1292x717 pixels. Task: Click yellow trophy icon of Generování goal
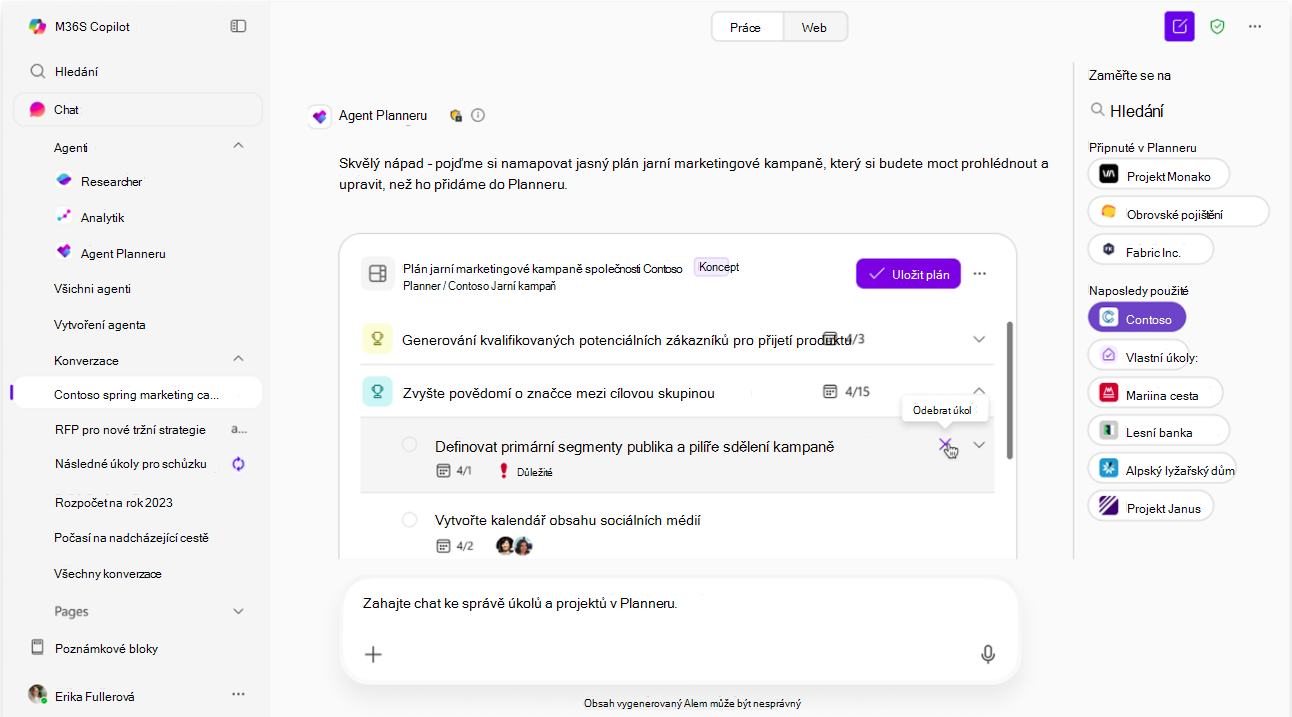[377, 339]
